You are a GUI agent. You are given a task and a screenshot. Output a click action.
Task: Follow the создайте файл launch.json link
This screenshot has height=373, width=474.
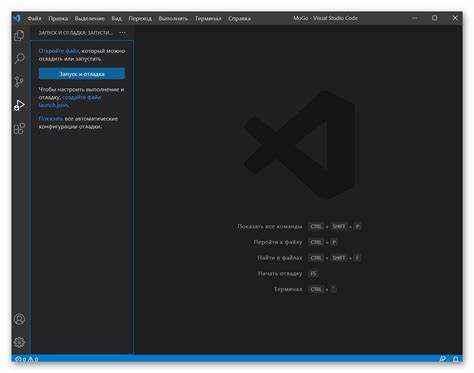[x=70, y=101]
